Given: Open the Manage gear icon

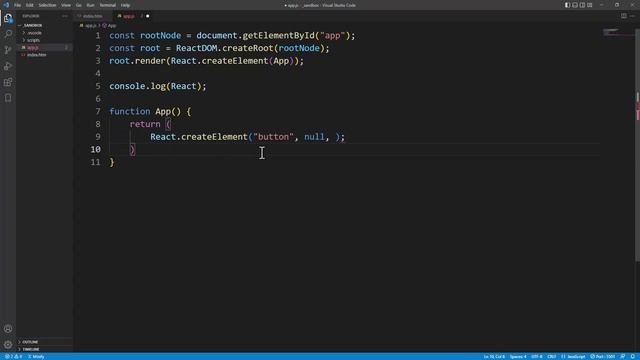Looking at the screenshot, I should pyautogui.click(x=8, y=345).
